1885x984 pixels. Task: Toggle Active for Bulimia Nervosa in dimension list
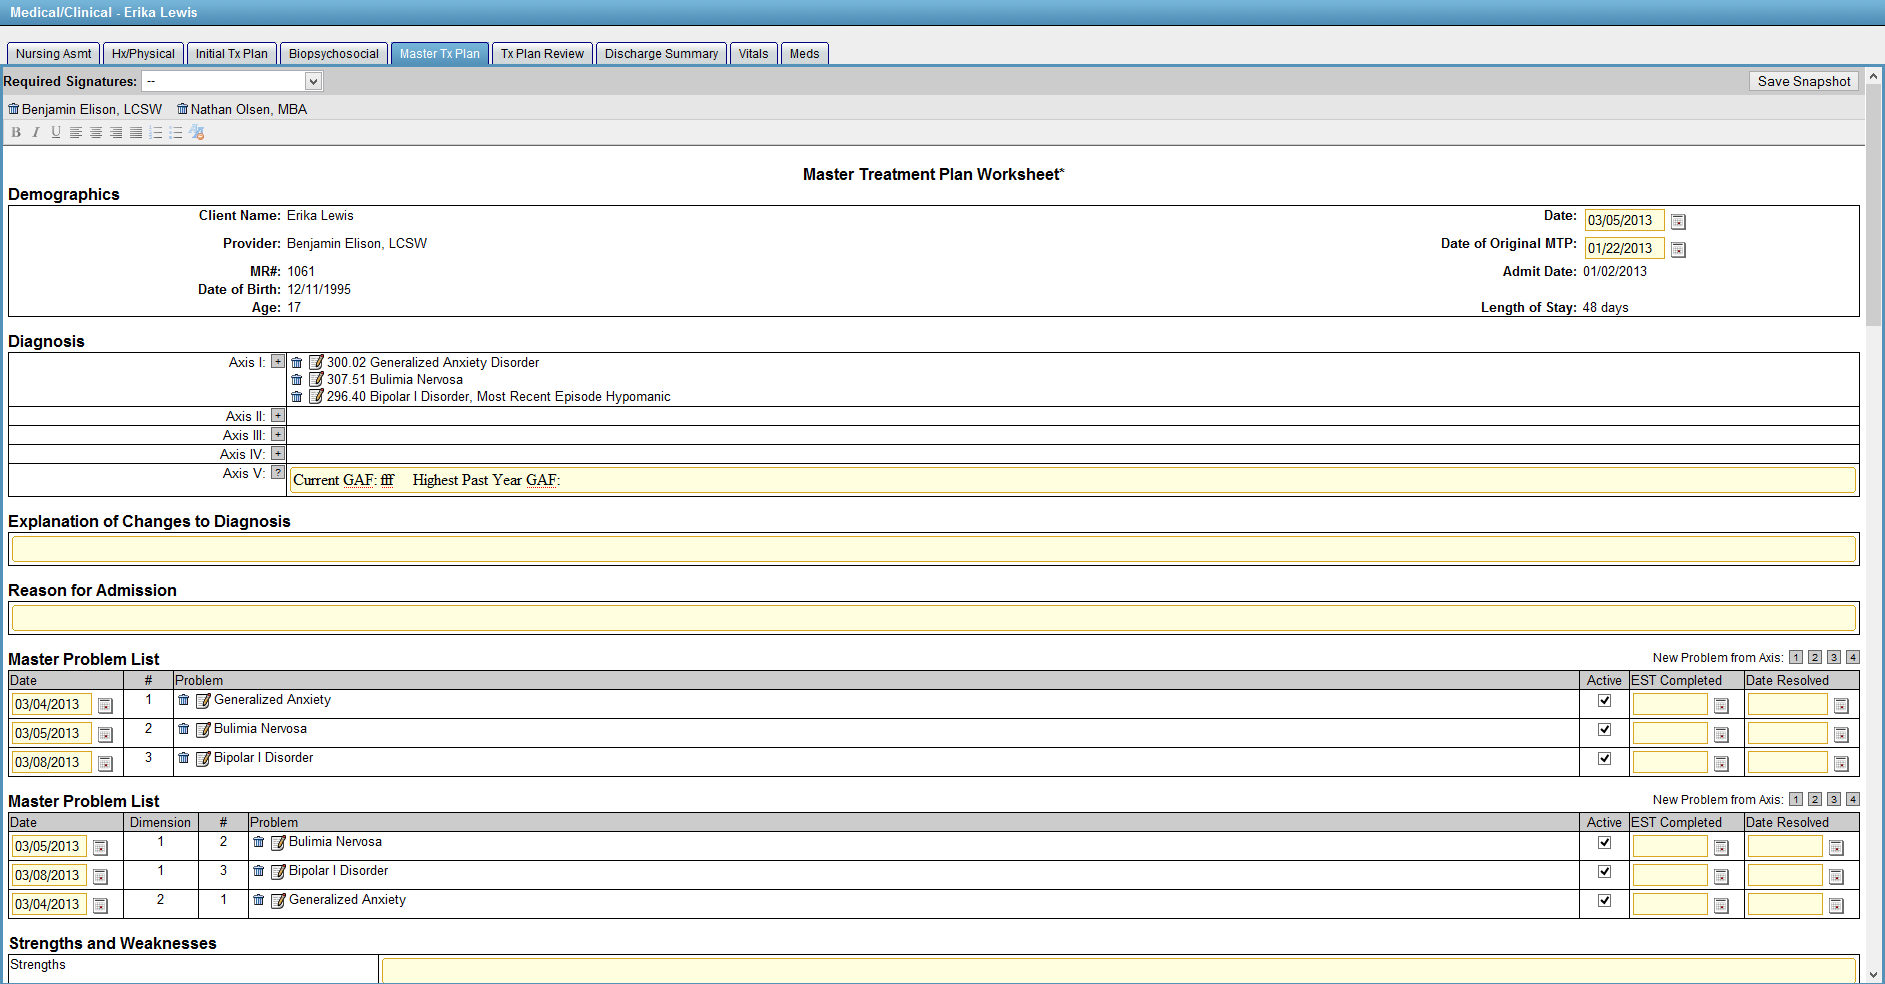click(1605, 843)
